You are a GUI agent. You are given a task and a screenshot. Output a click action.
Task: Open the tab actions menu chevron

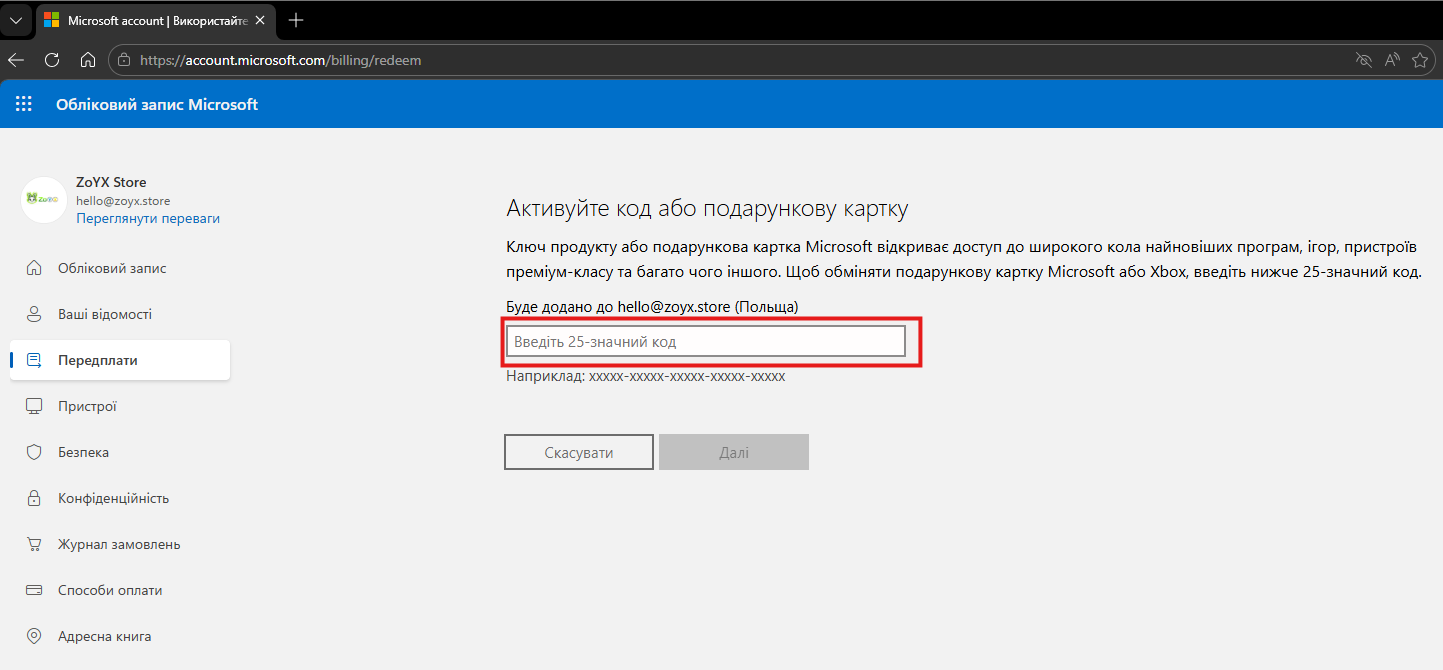point(15,20)
